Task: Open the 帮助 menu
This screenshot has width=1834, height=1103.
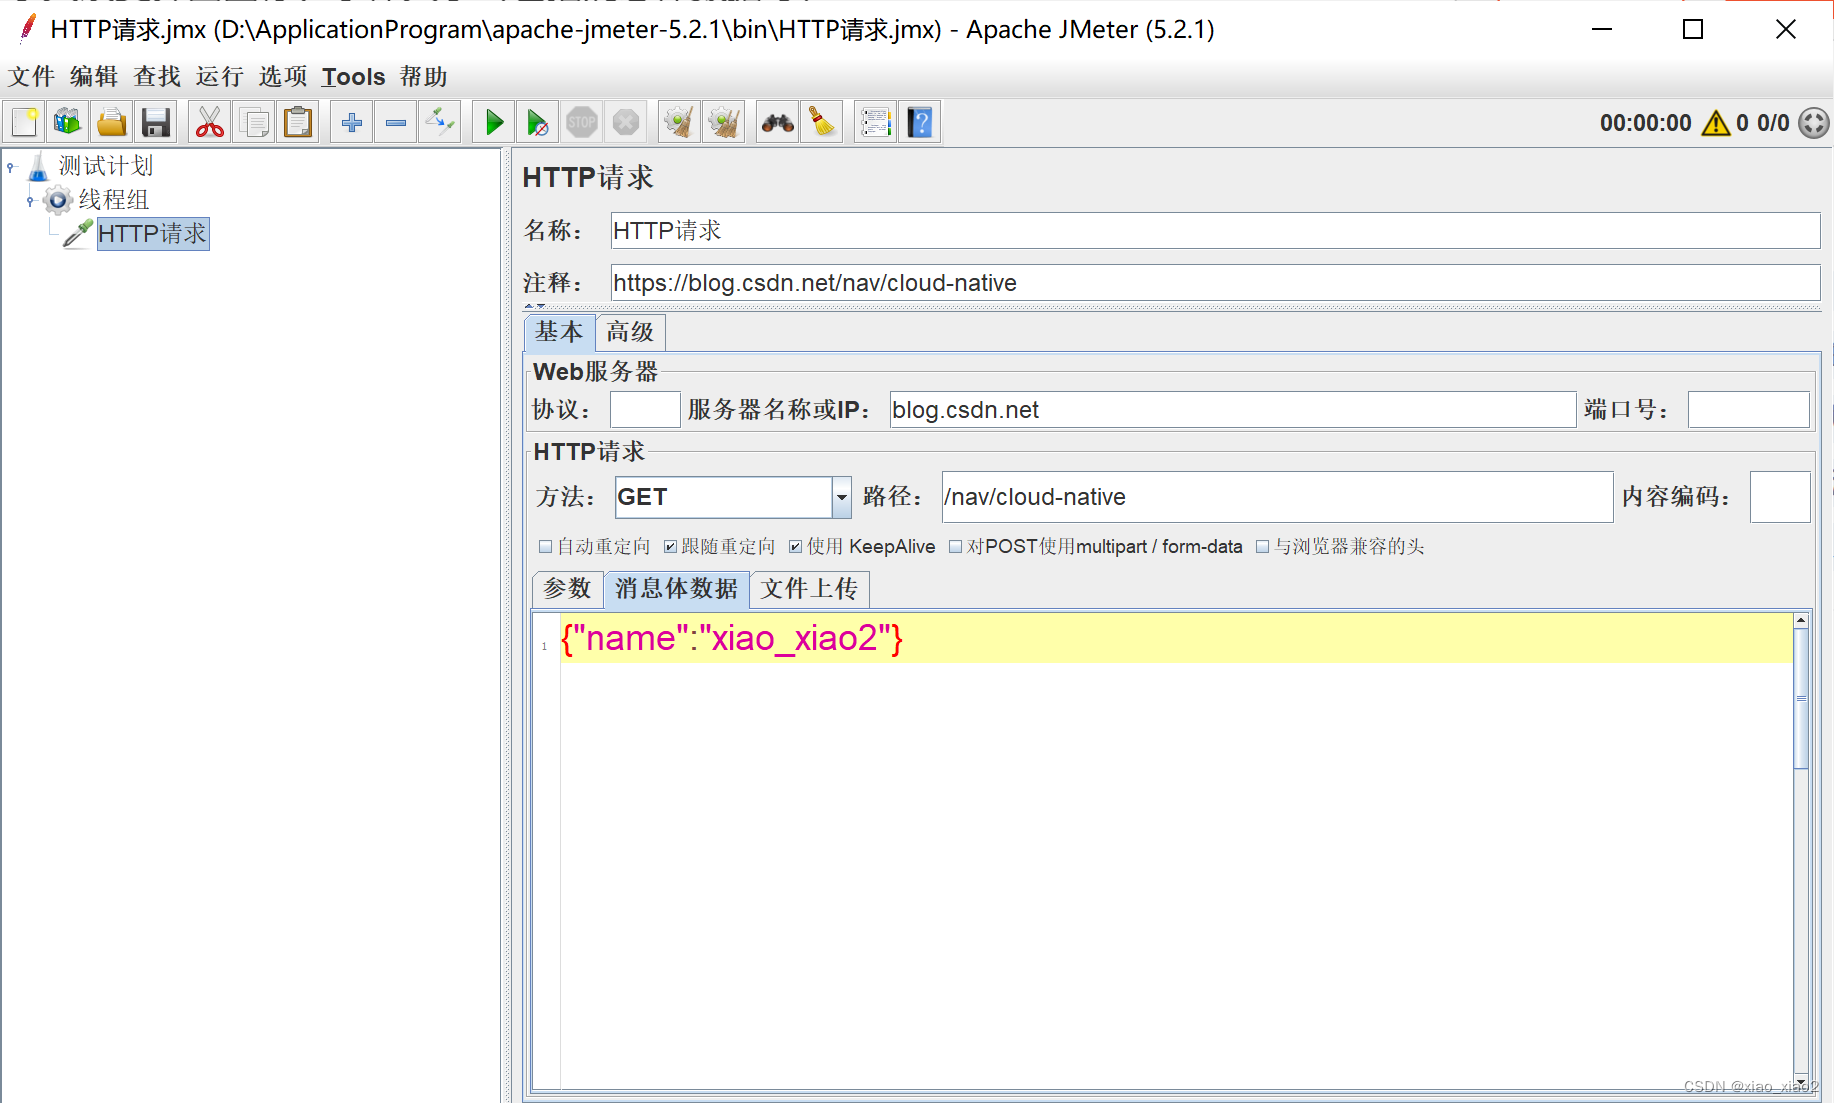Action: tap(424, 77)
